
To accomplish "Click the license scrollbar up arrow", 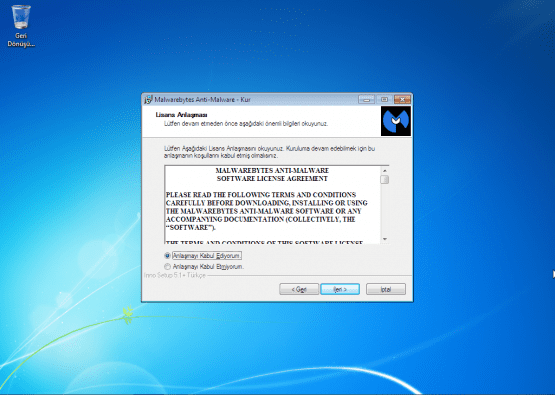I will pyautogui.click(x=385, y=170).
